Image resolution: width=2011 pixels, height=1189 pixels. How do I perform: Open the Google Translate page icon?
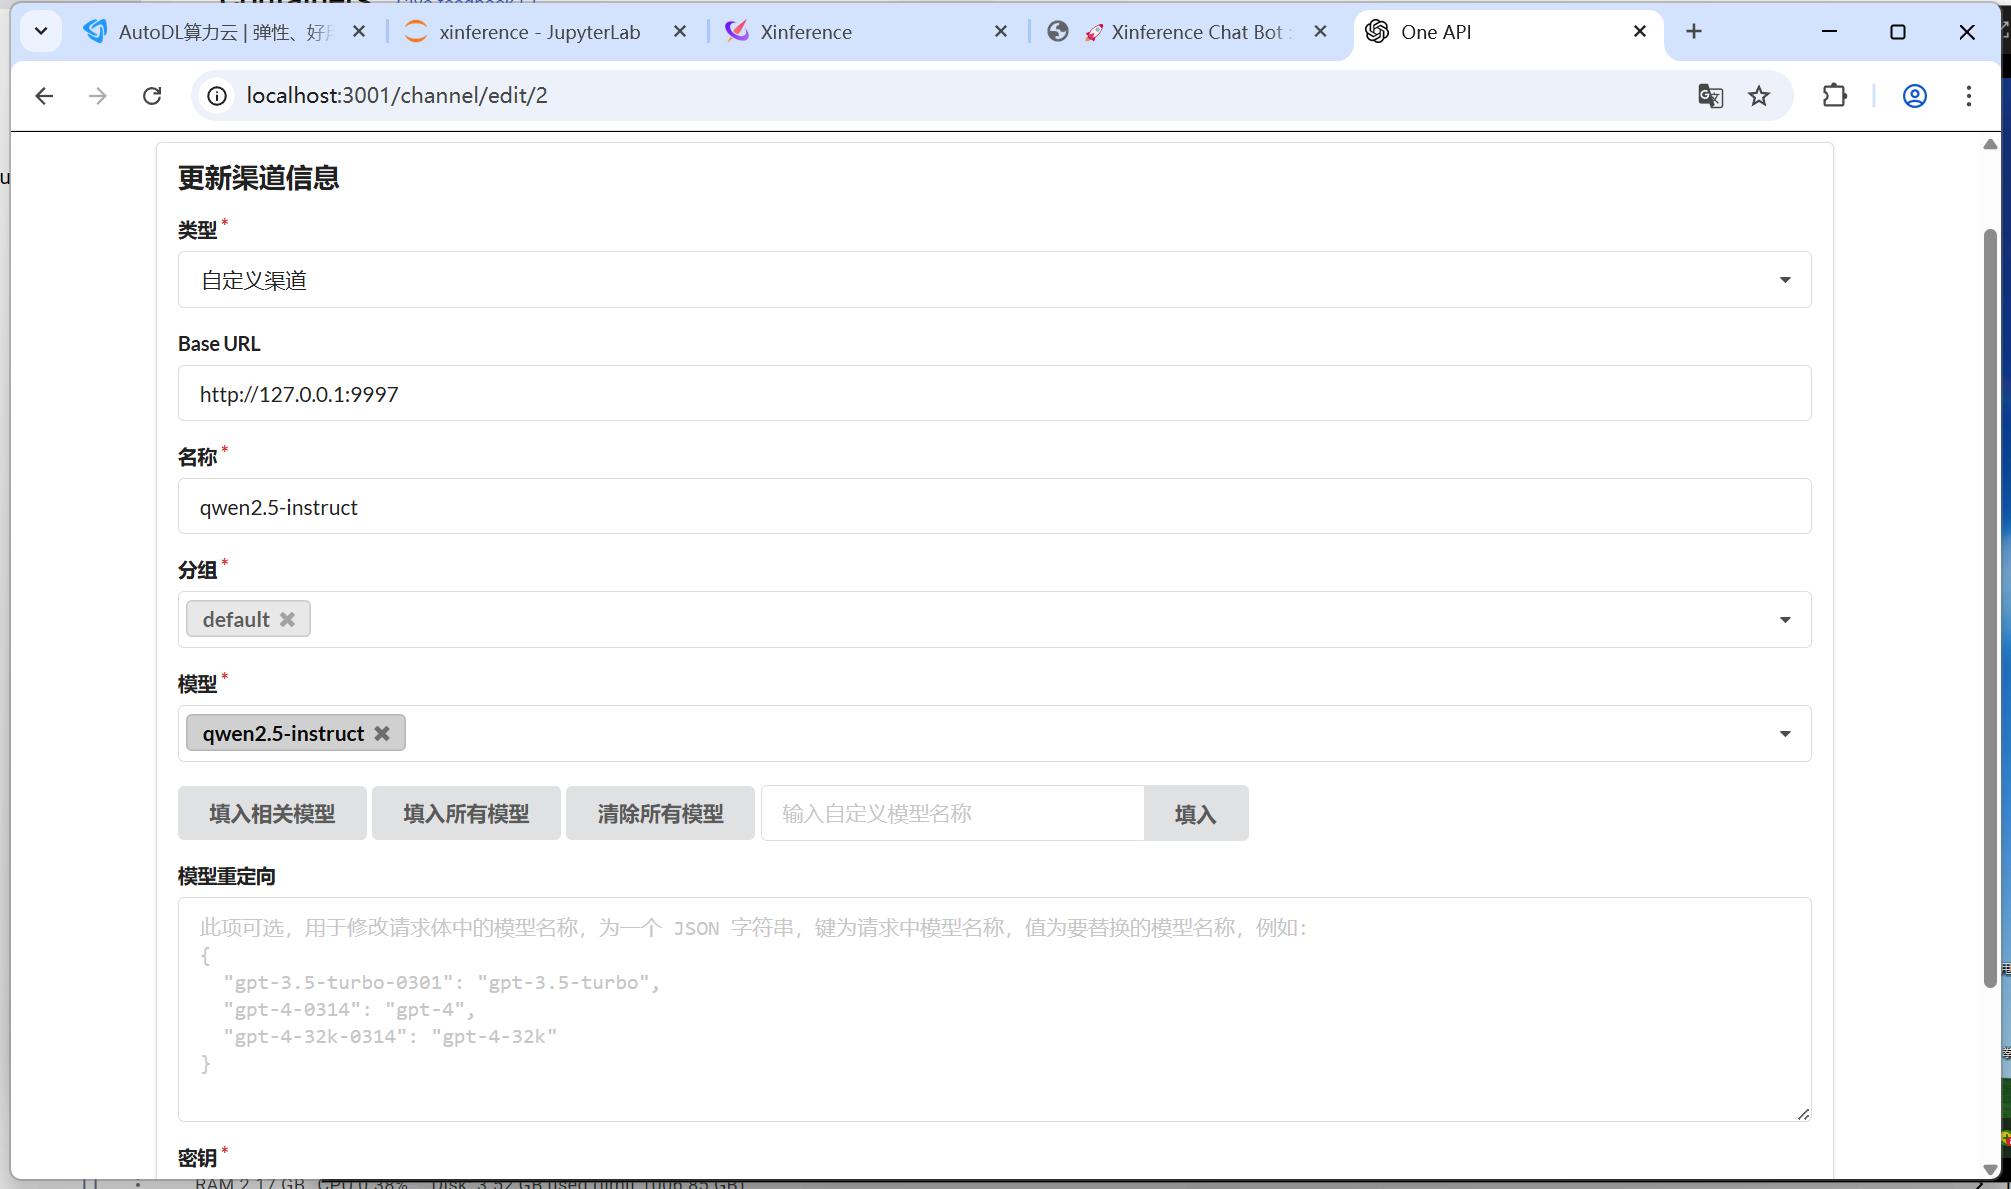pos(1710,96)
